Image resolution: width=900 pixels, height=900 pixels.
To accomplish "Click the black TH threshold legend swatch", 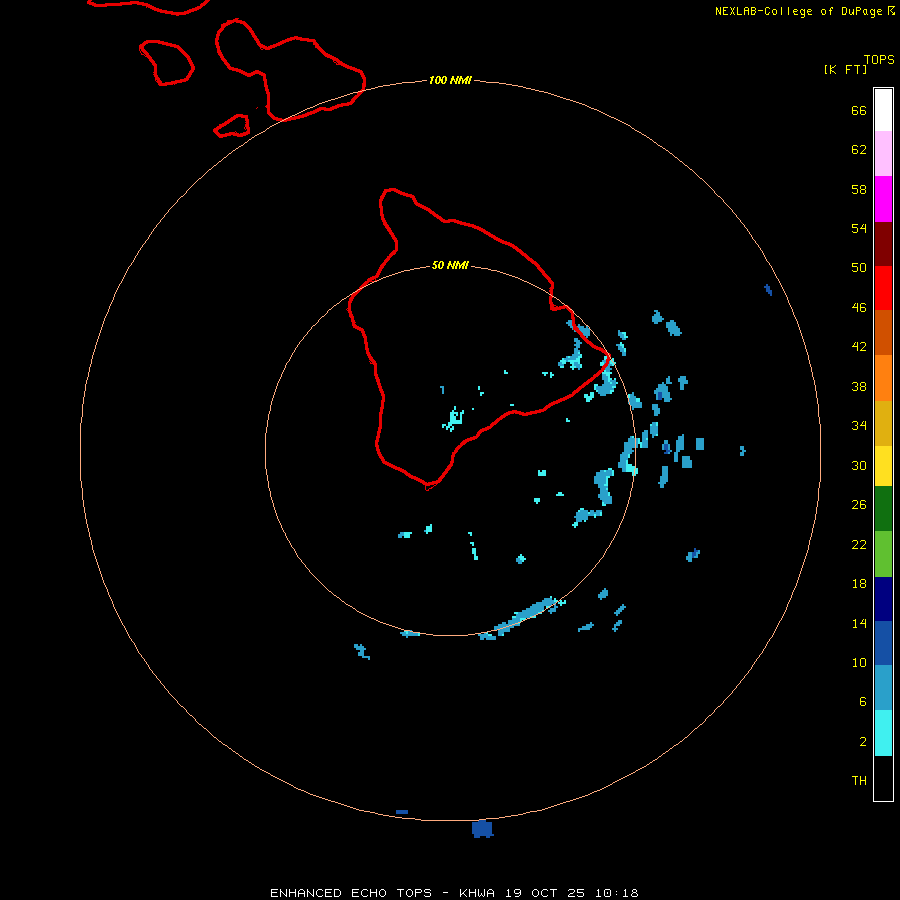I will [883, 778].
